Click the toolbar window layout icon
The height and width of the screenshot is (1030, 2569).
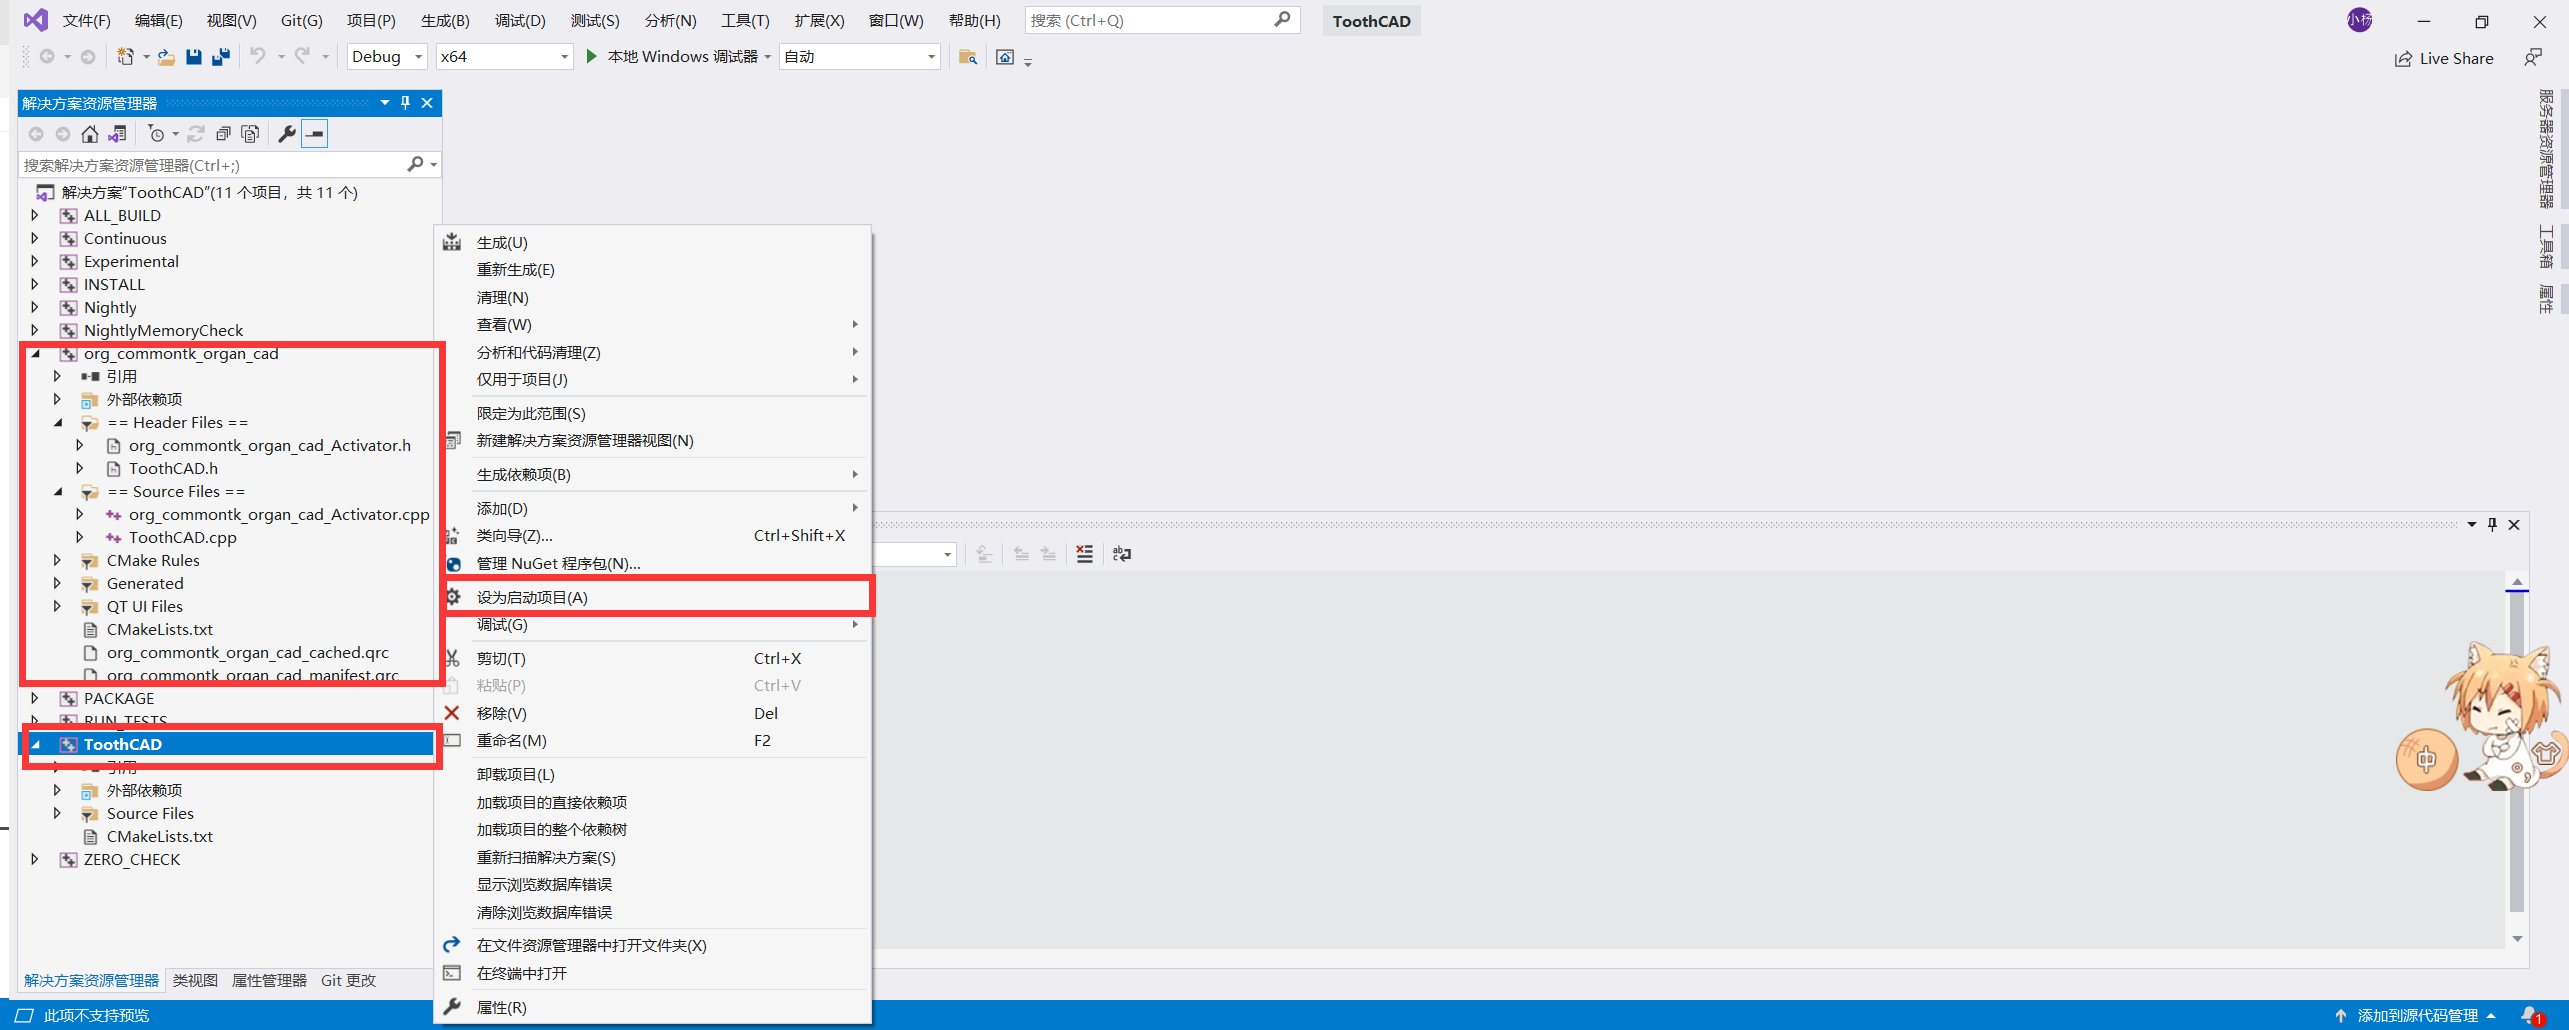click(x=1005, y=57)
